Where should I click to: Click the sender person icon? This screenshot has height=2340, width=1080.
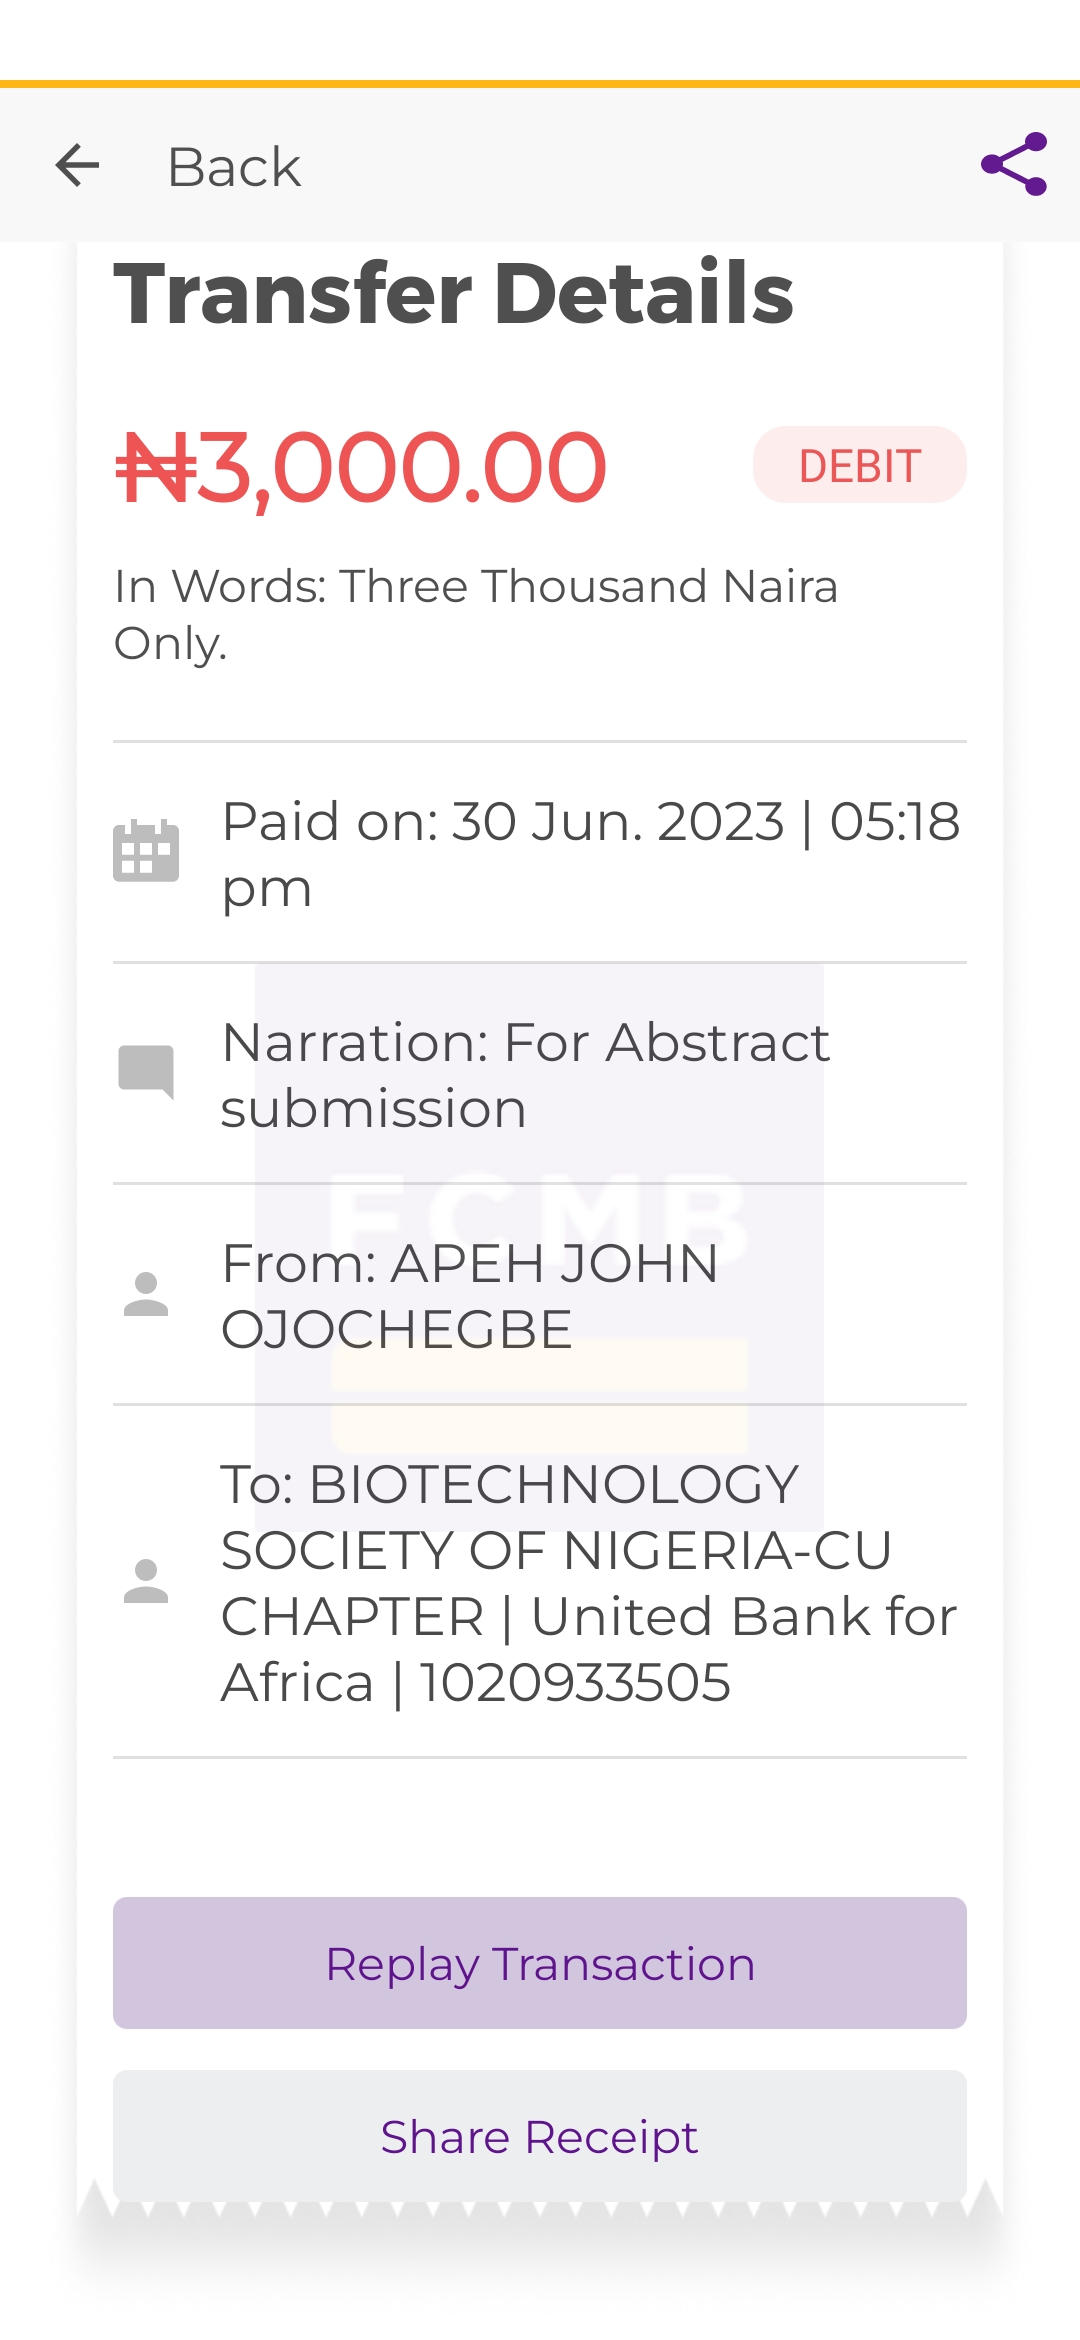[x=146, y=1294]
